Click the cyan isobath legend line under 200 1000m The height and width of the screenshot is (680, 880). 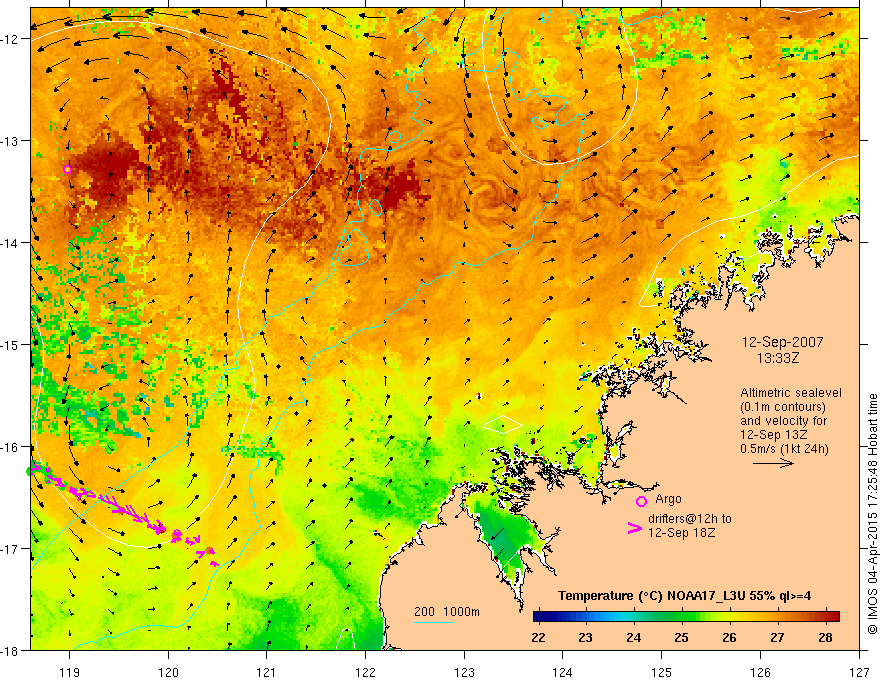pos(434,622)
